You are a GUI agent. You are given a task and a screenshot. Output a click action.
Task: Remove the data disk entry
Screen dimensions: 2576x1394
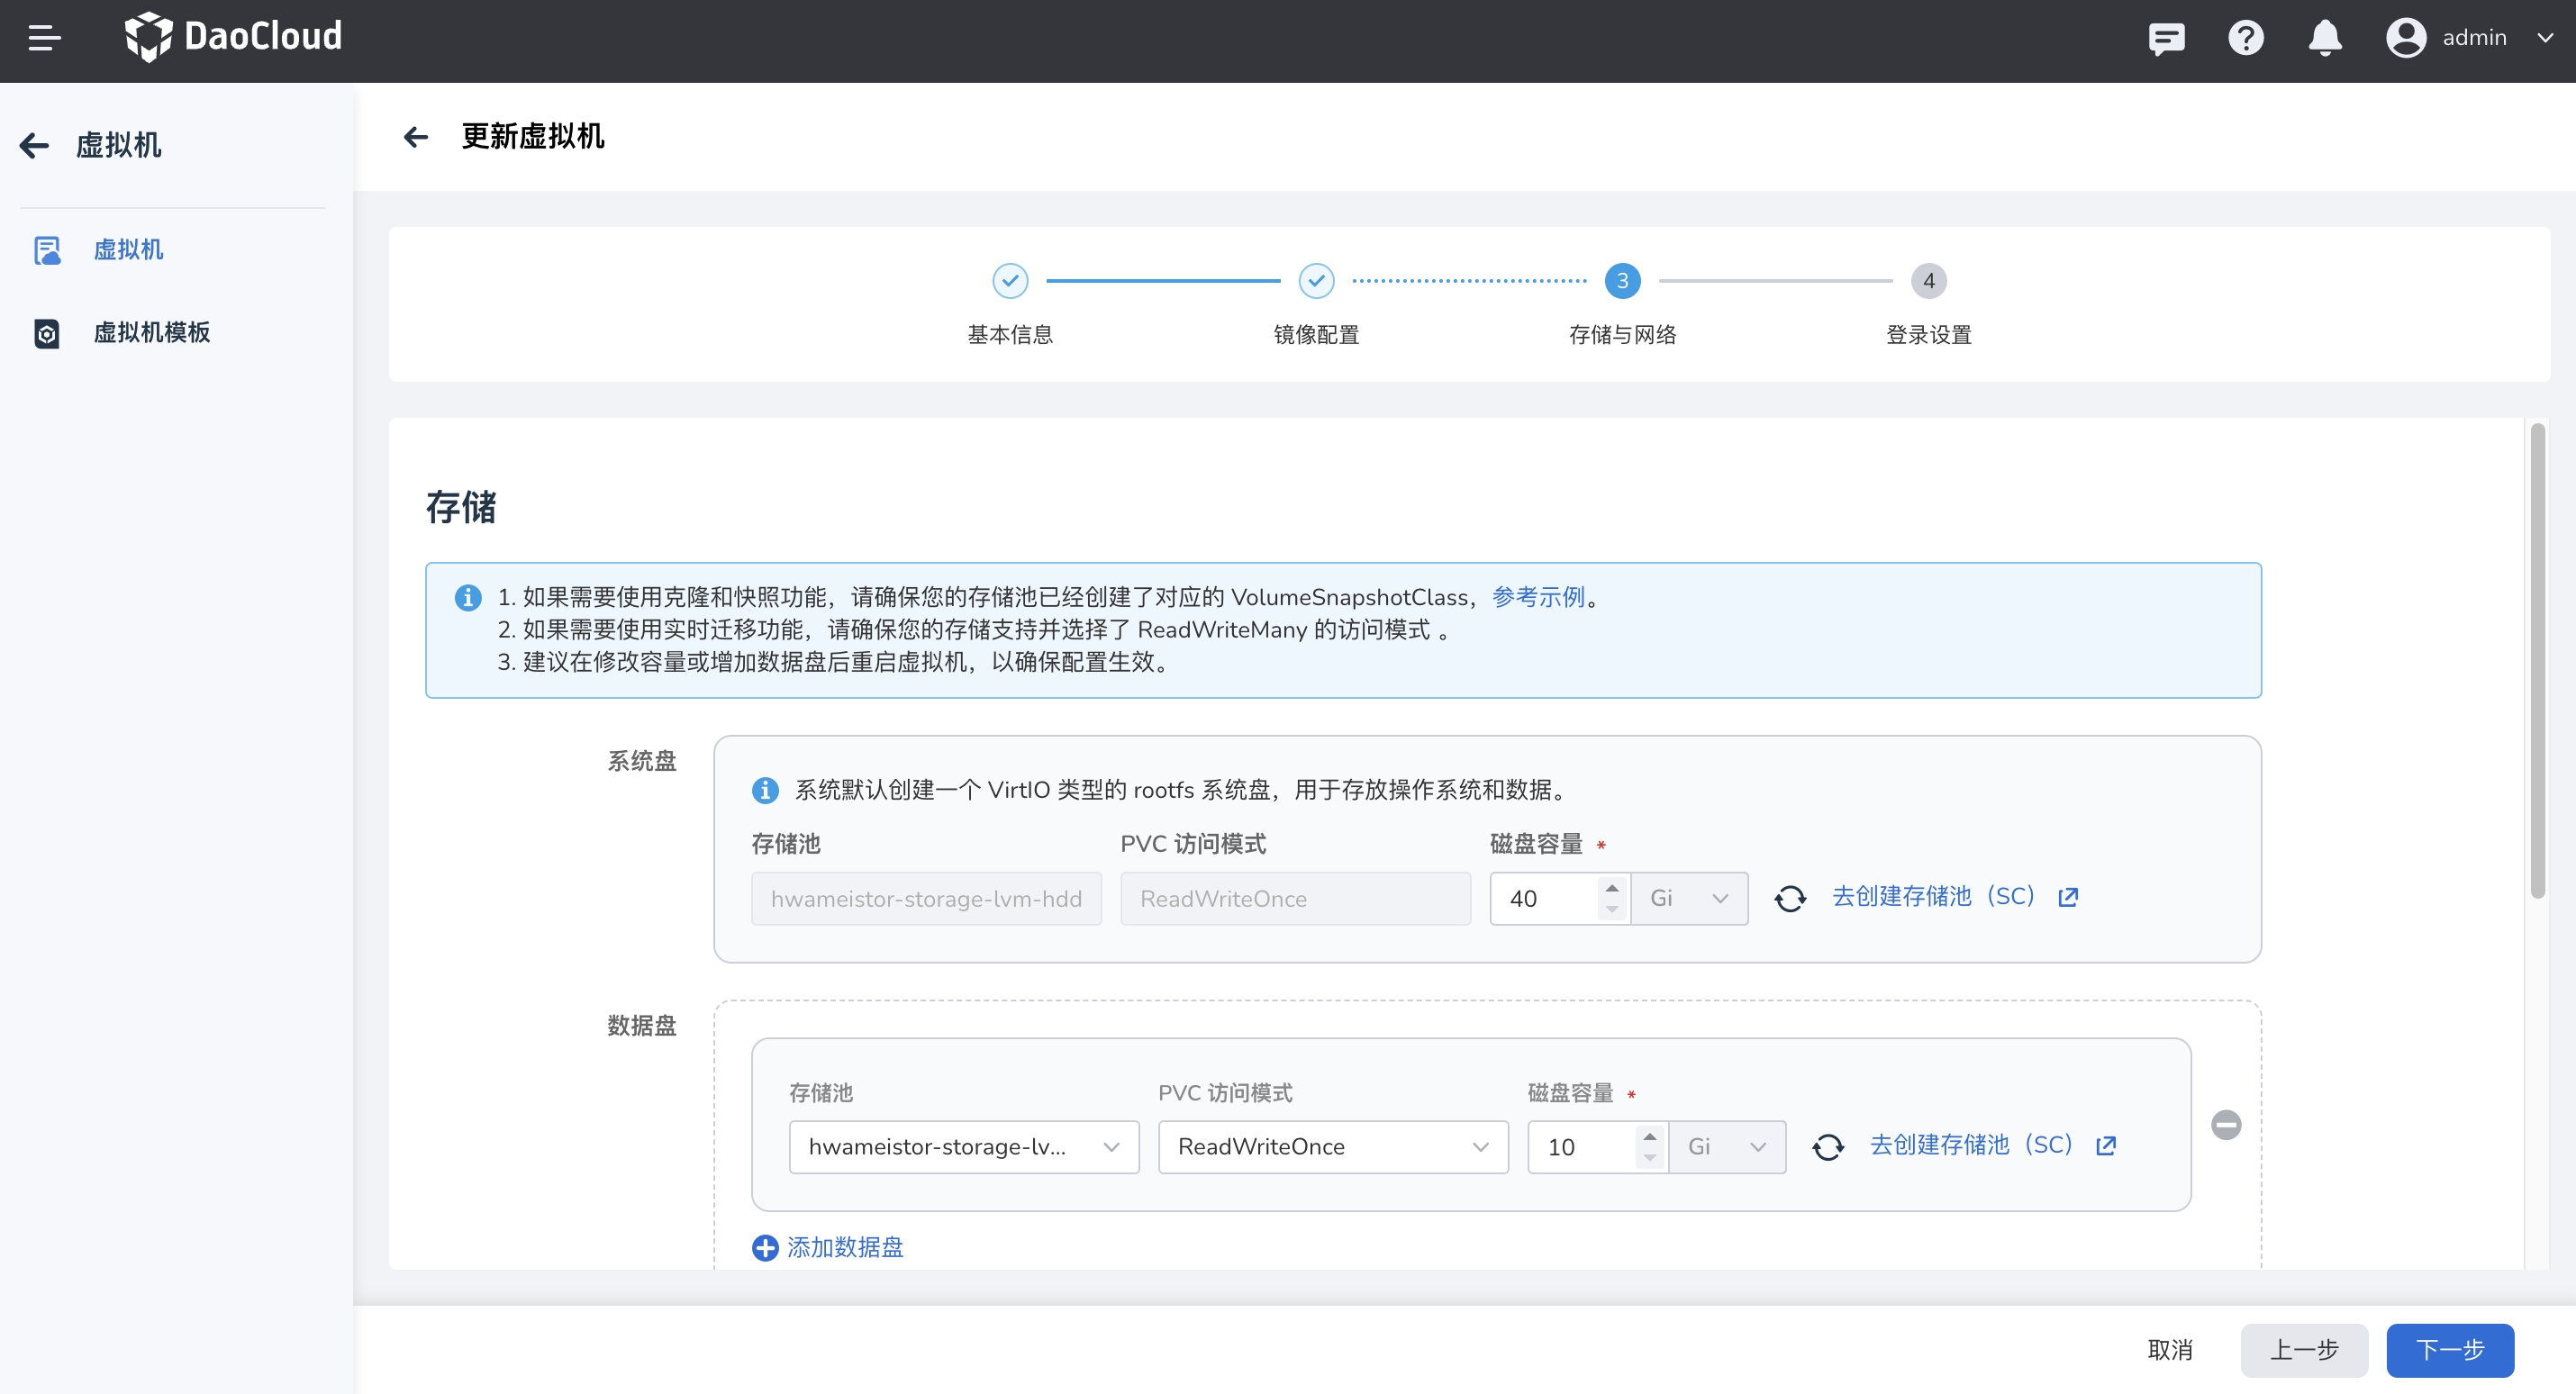pos(2226,1125)
